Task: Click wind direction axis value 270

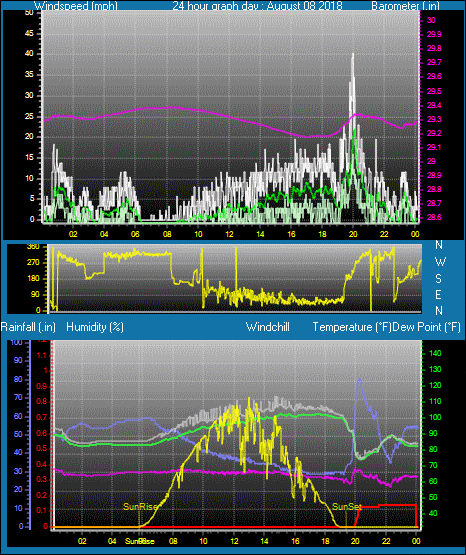Action: coord(33,263)
